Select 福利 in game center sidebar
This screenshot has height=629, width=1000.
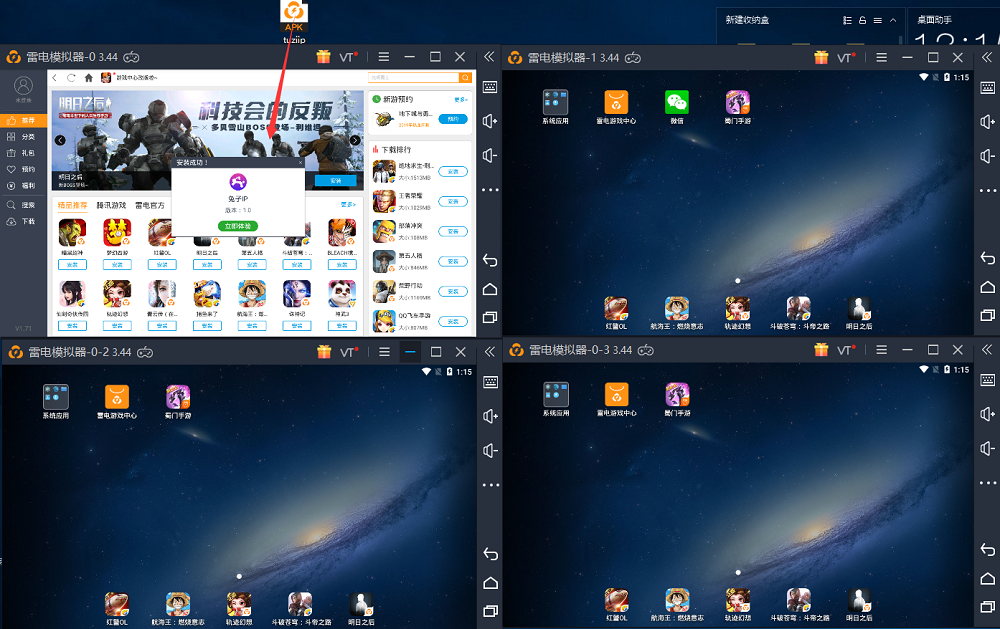pyautogui.click(x=23, y=186)
